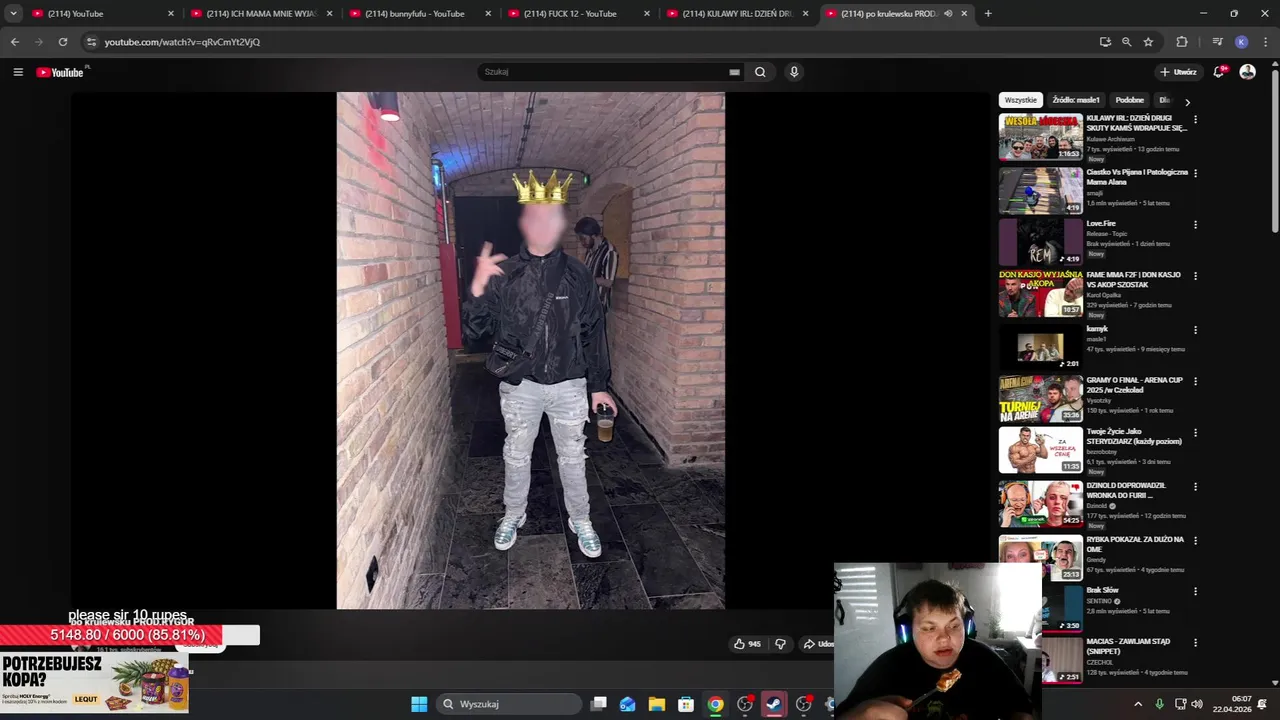Share the video via share button
Image resolution: width=1280 pixels, height=720 pixels.
(x=818, y=644)
